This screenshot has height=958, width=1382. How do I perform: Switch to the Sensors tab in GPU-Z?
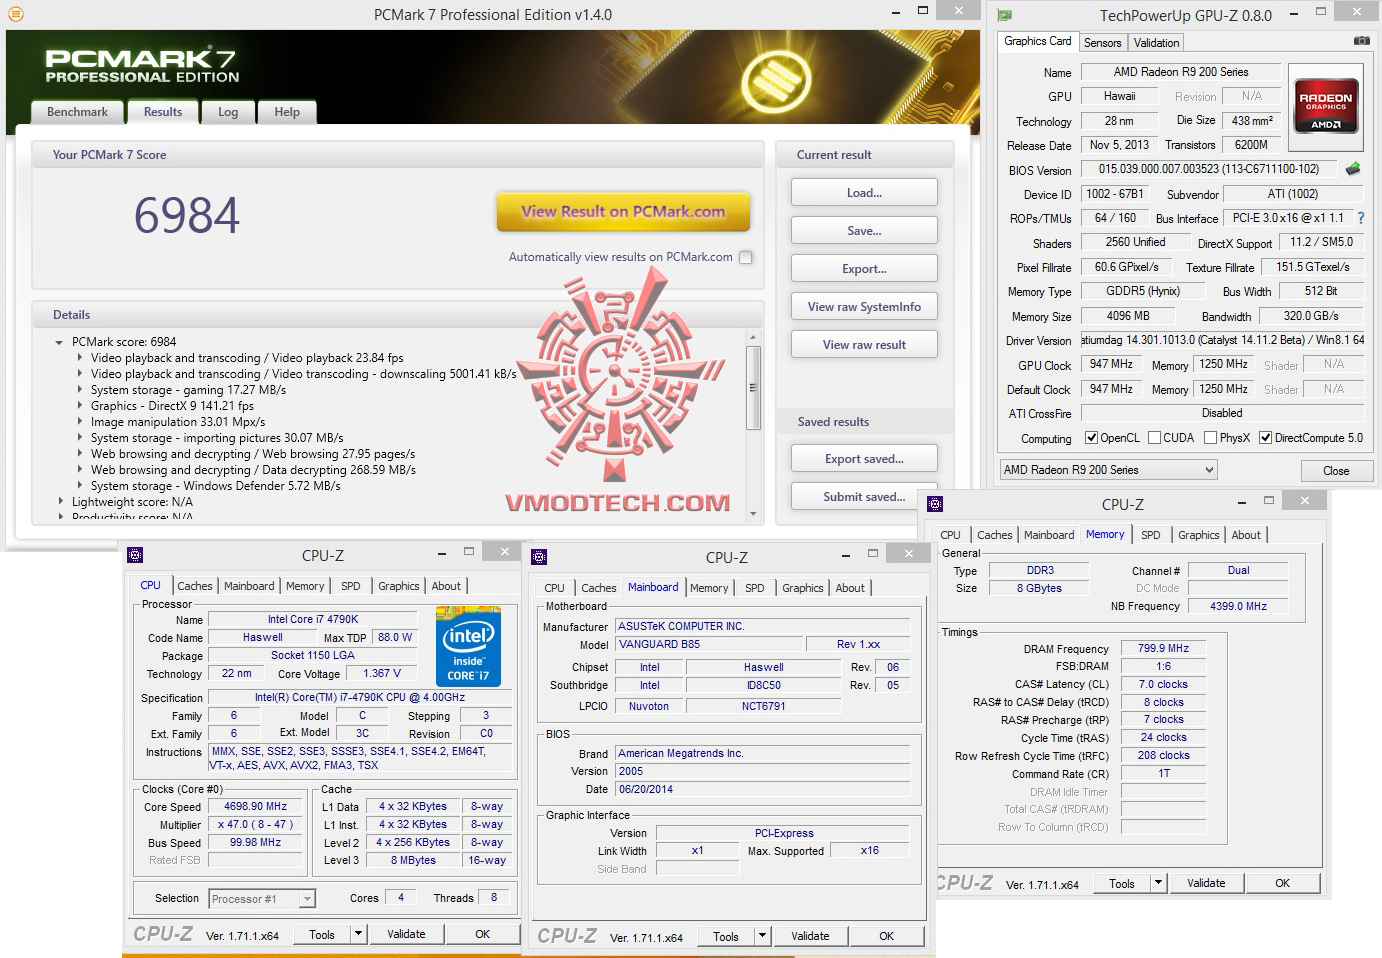pos(1102,42)
